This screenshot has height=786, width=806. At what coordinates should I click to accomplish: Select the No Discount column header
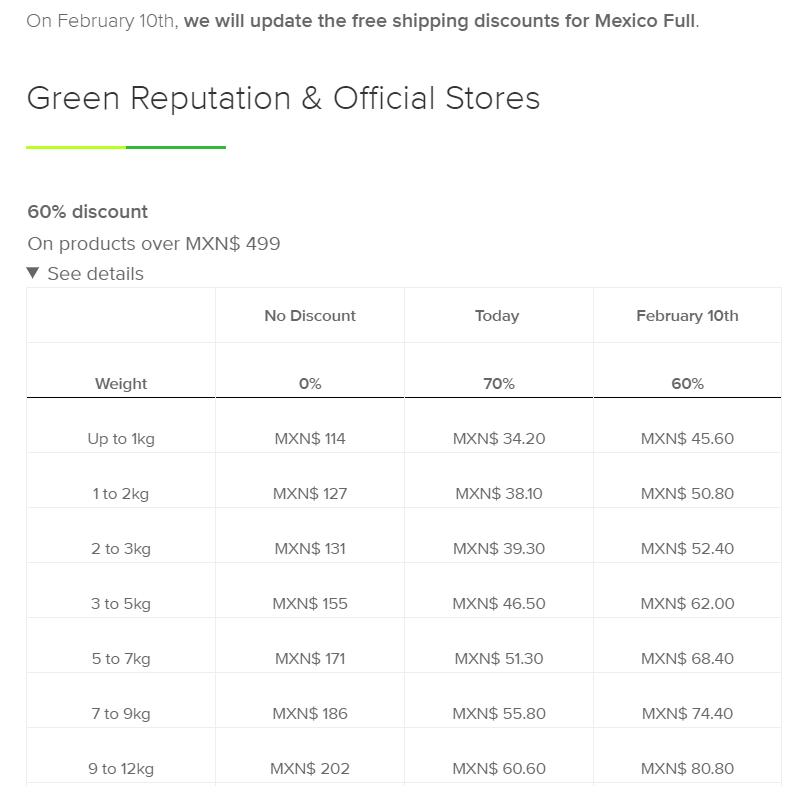tap(310, 316)
